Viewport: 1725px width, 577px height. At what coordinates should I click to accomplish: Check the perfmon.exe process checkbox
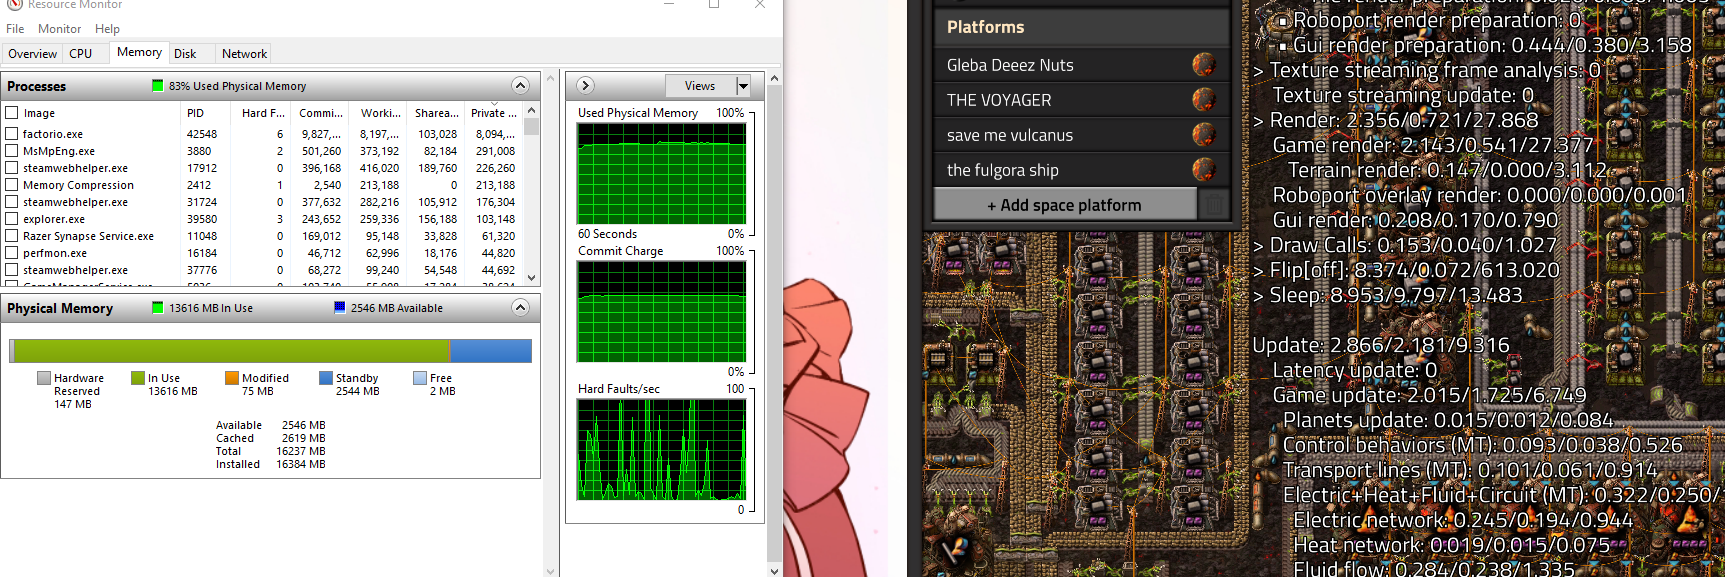click(x=12, y=253)
